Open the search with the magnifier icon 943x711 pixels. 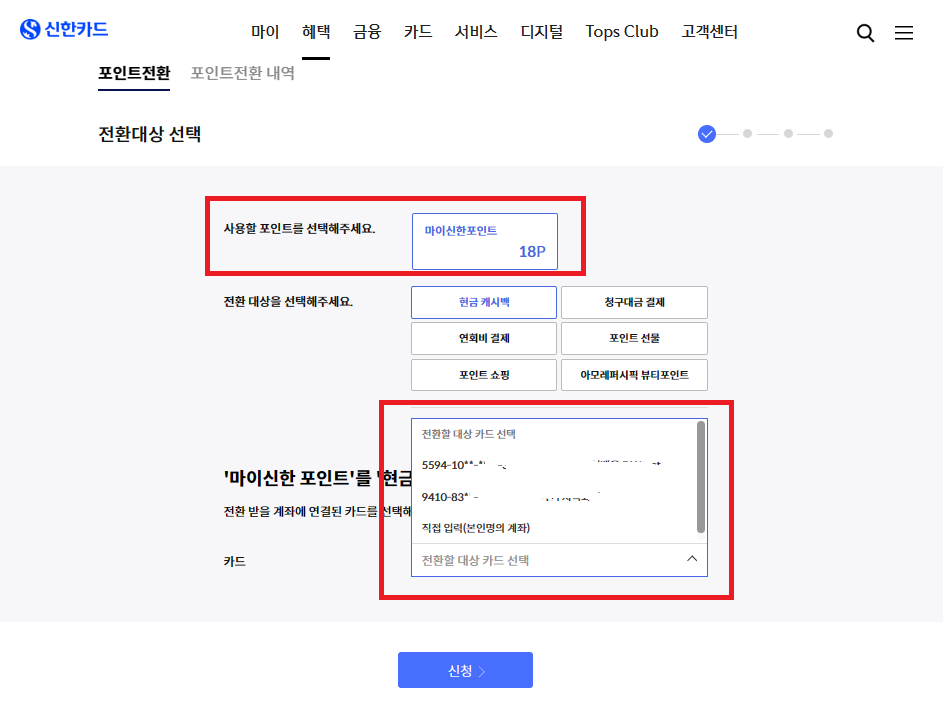(864, 32)
